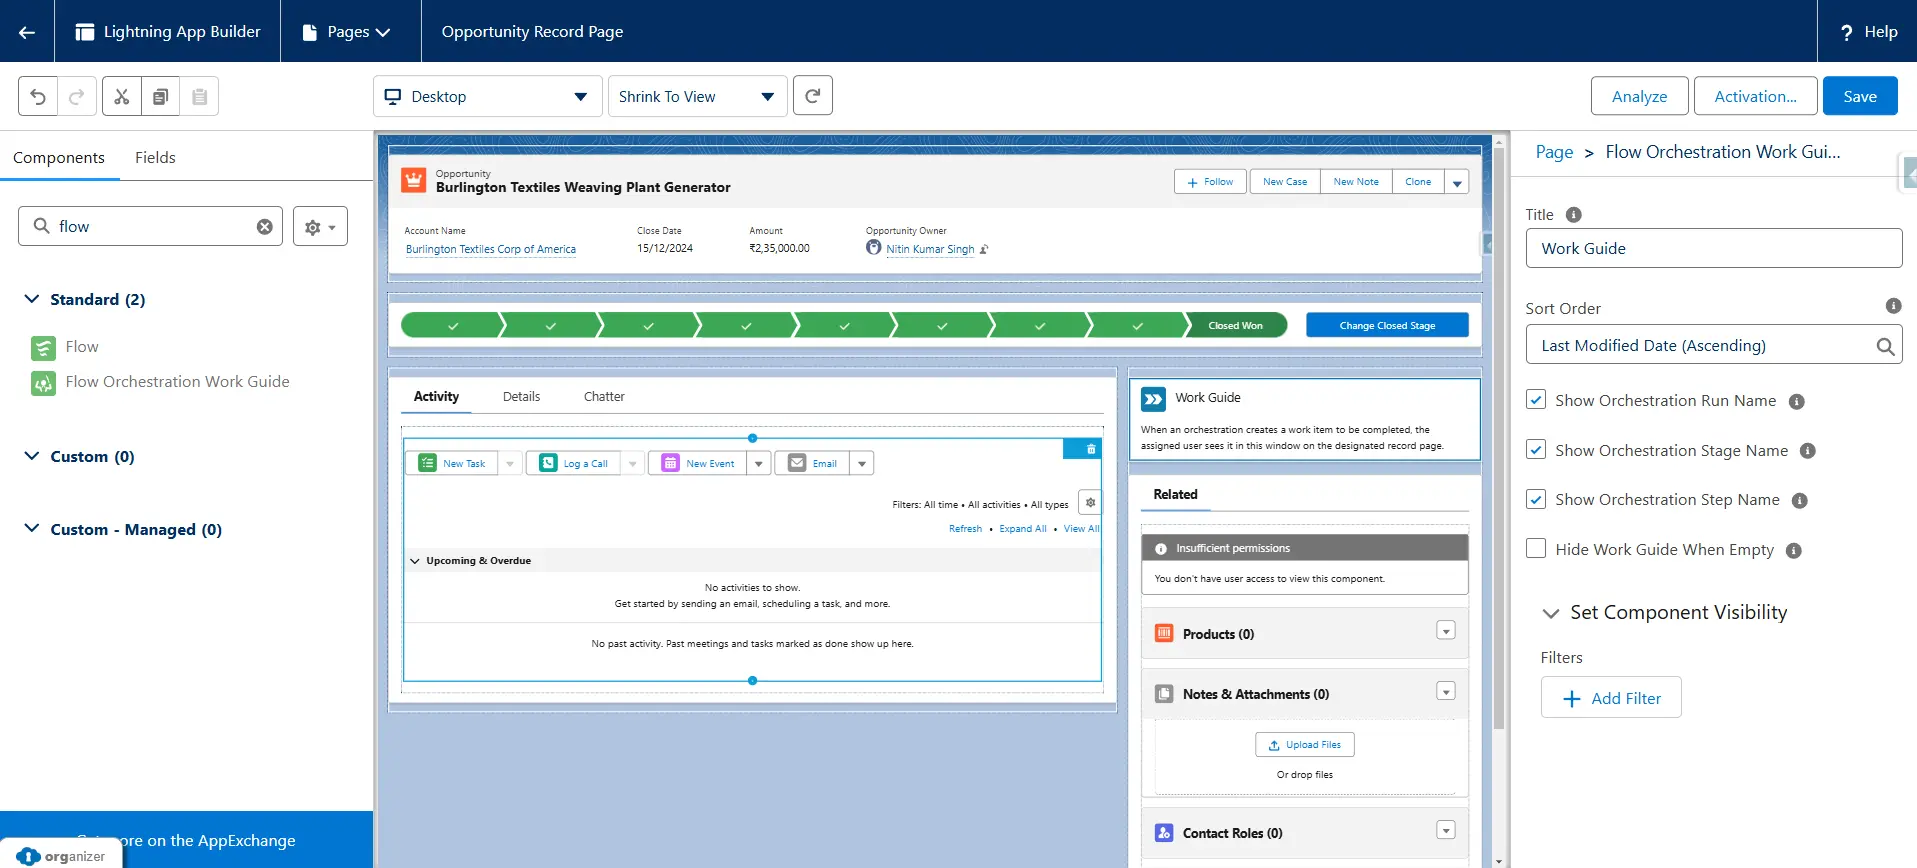The image size is (1917, 868).
Task: Click Sort Order lookup field
Action: point(1713,345)
